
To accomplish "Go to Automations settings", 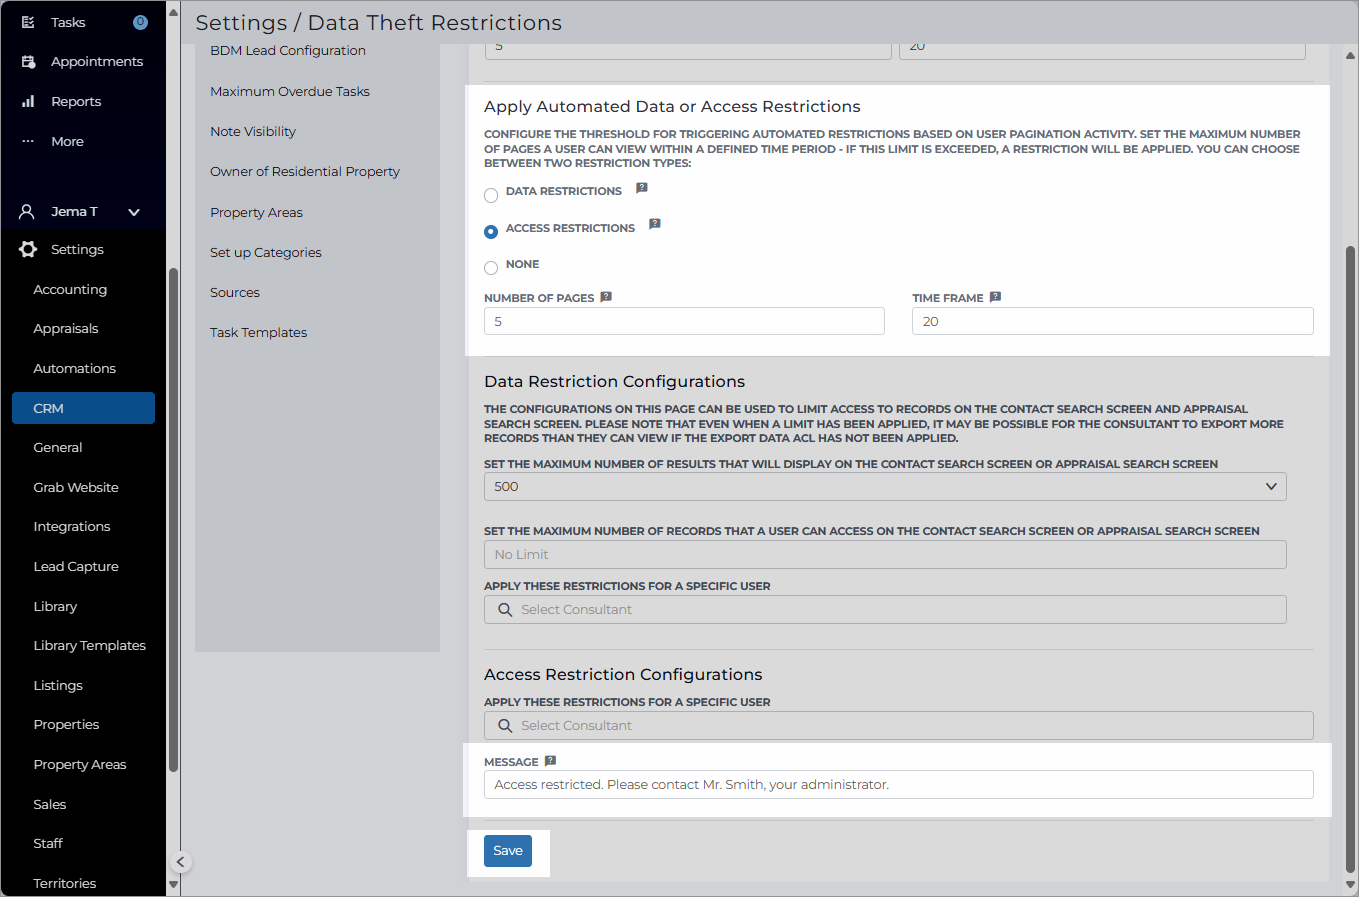I will (x=74, y=369).
